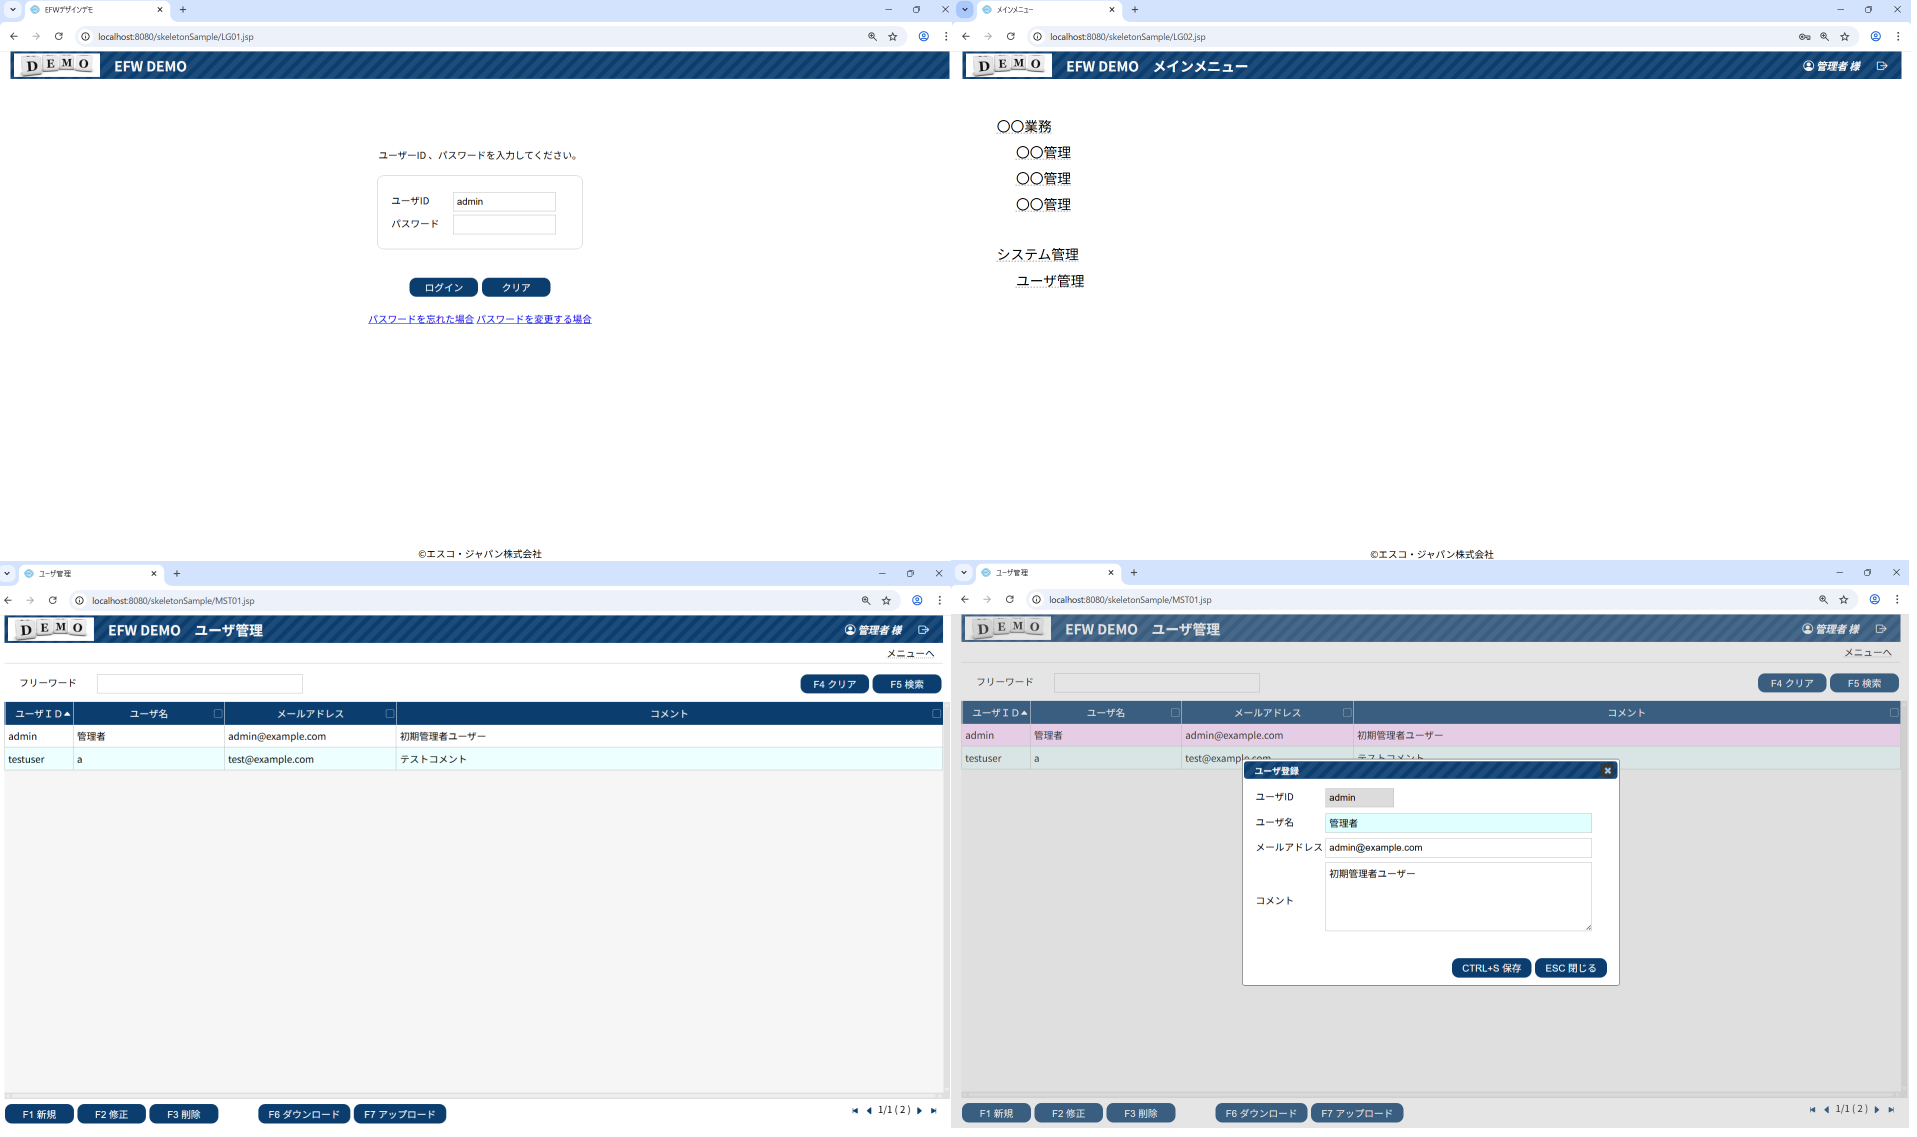This screenshot has width=1917, height=1137.
Task: Open tab search chevron in window with ユーザ登録 dialog
Action: (964, 573)
